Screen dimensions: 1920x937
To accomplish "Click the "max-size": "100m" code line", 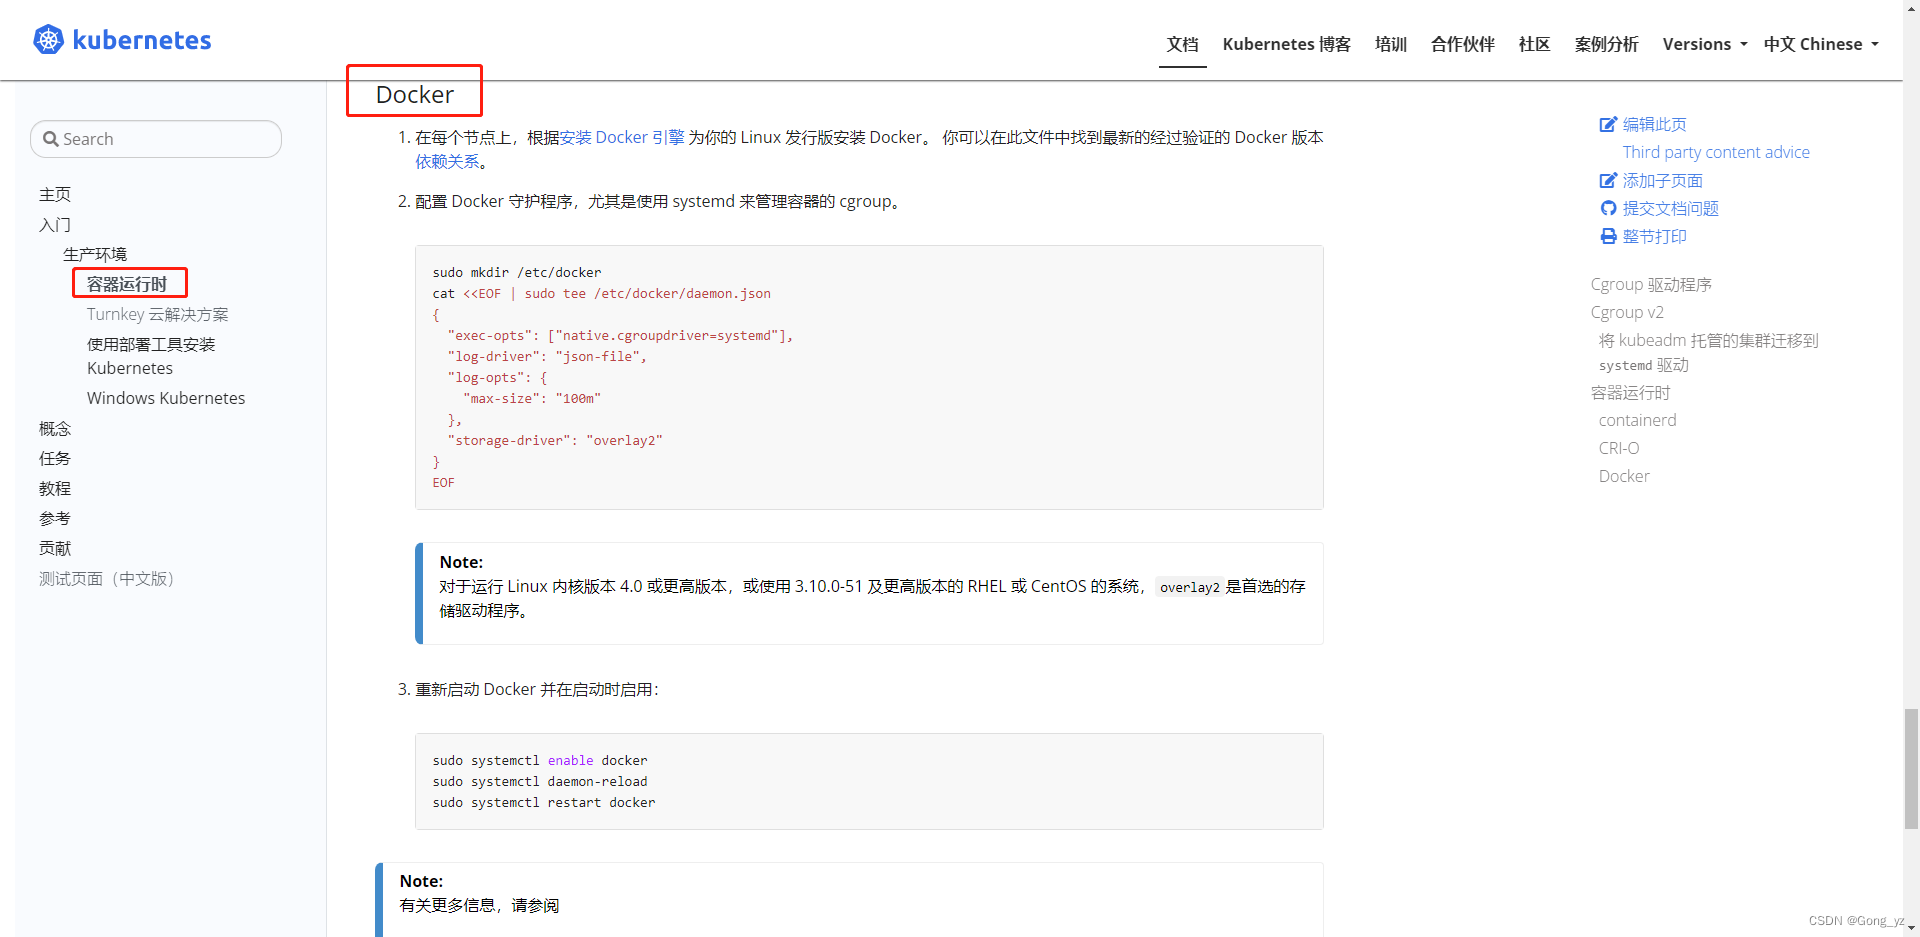I will tap(532, 398).
